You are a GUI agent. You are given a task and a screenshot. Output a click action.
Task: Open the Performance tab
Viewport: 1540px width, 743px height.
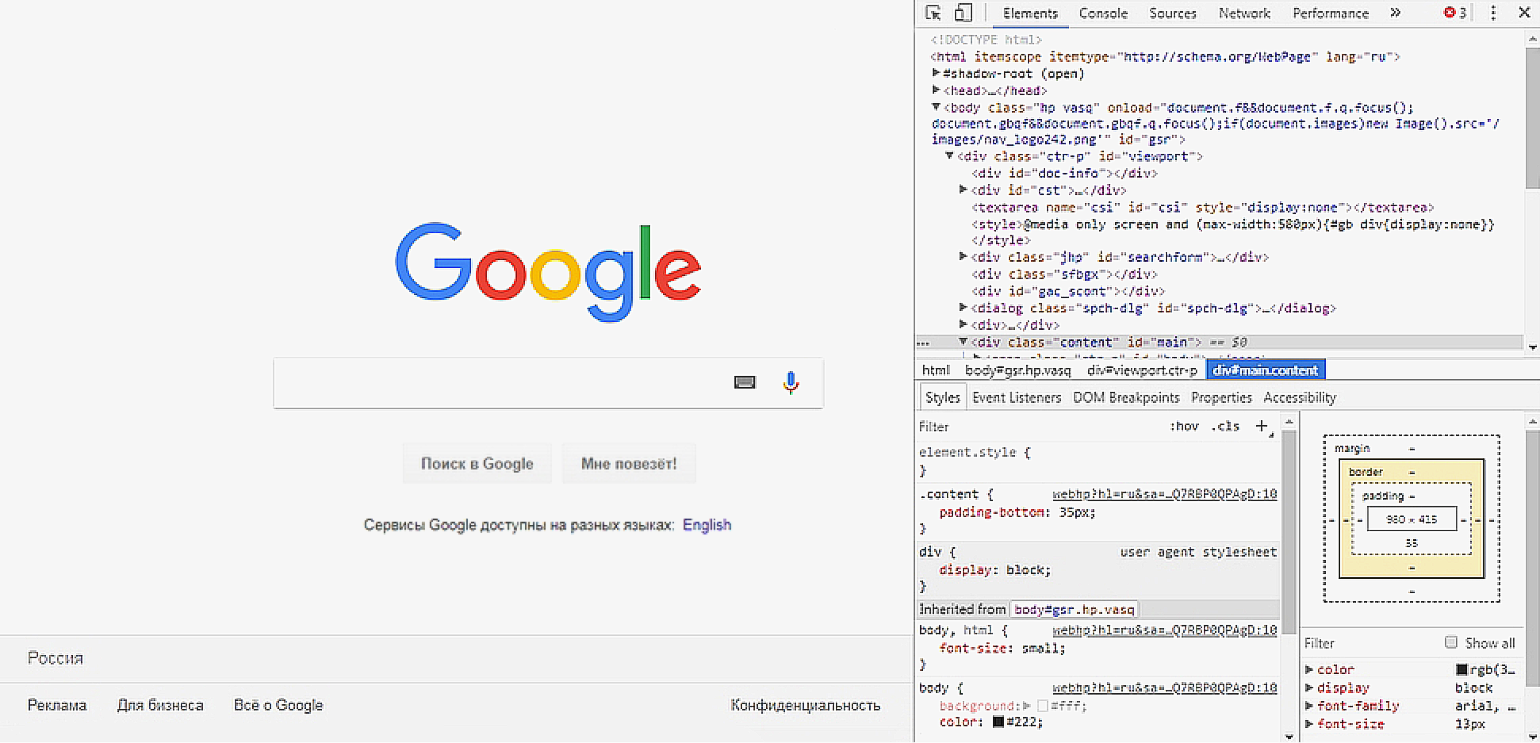1330,13
